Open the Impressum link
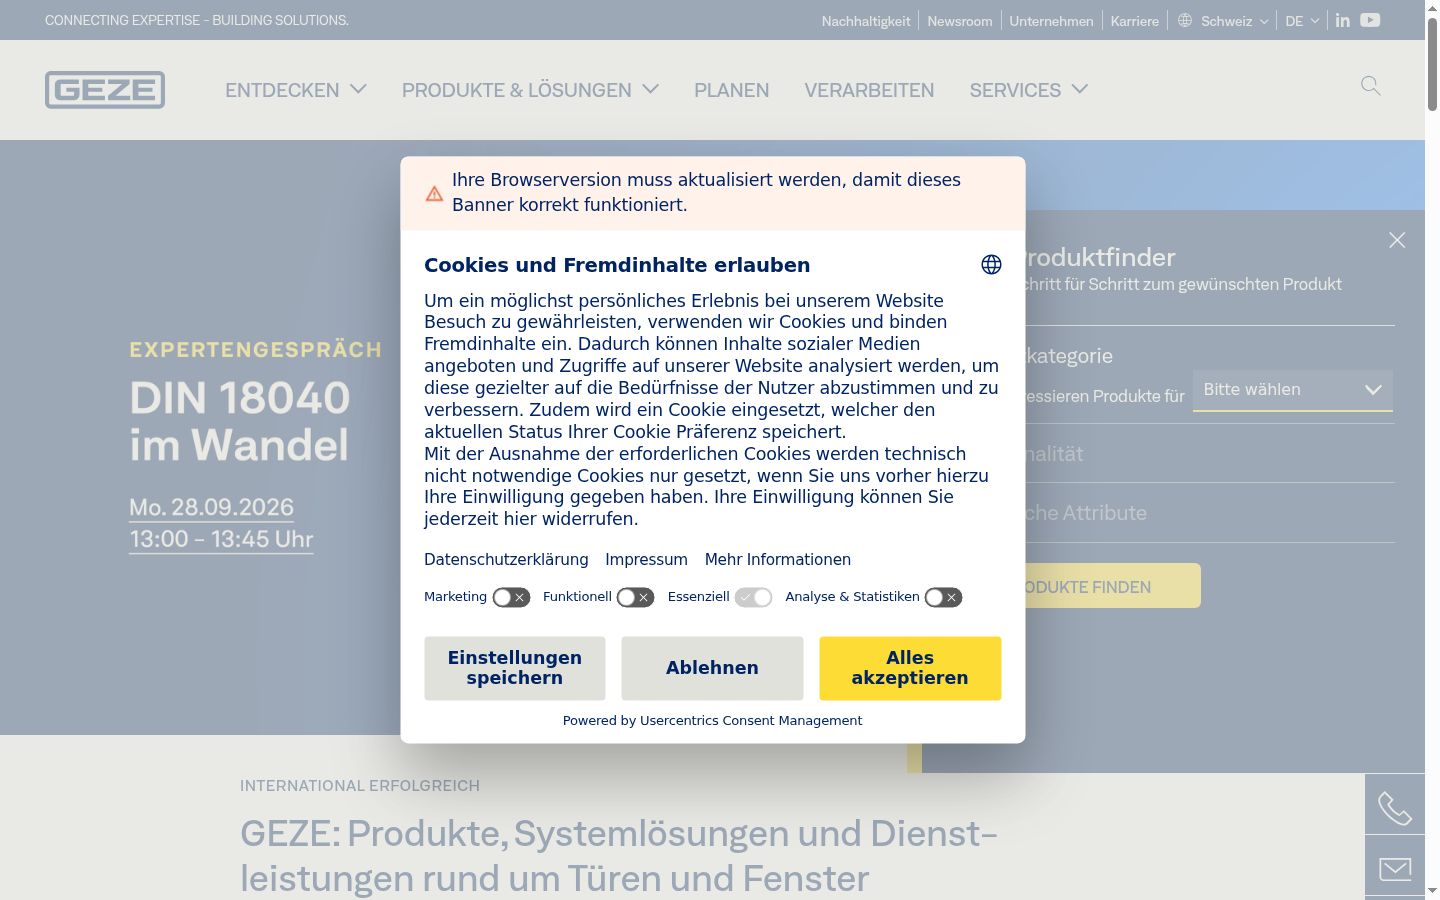The height and width of the screenshot is (900, 1440). pyautogui.click(x=646, y=560)
